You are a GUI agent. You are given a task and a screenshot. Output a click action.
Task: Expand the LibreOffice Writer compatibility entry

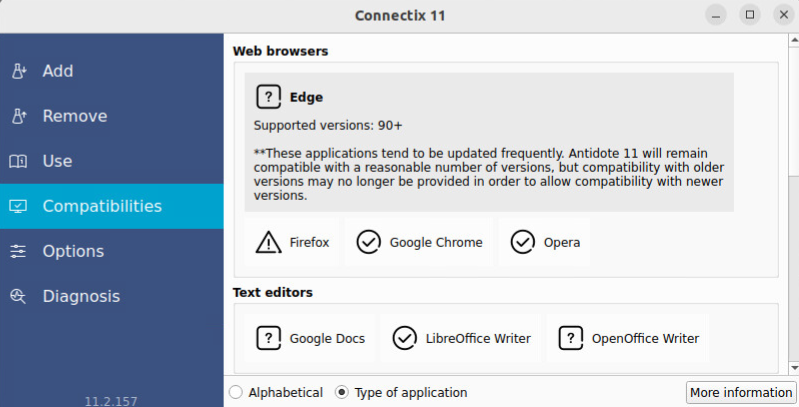tap(463, 338)
